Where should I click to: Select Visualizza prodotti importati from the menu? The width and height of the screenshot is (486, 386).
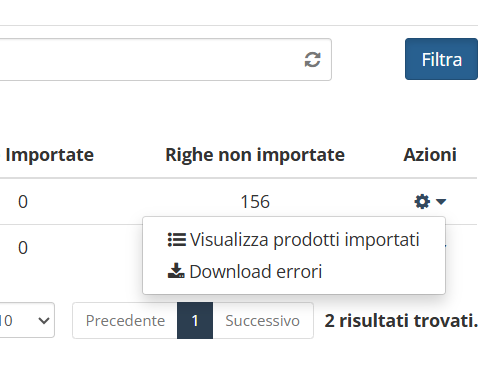pos(294,240)
